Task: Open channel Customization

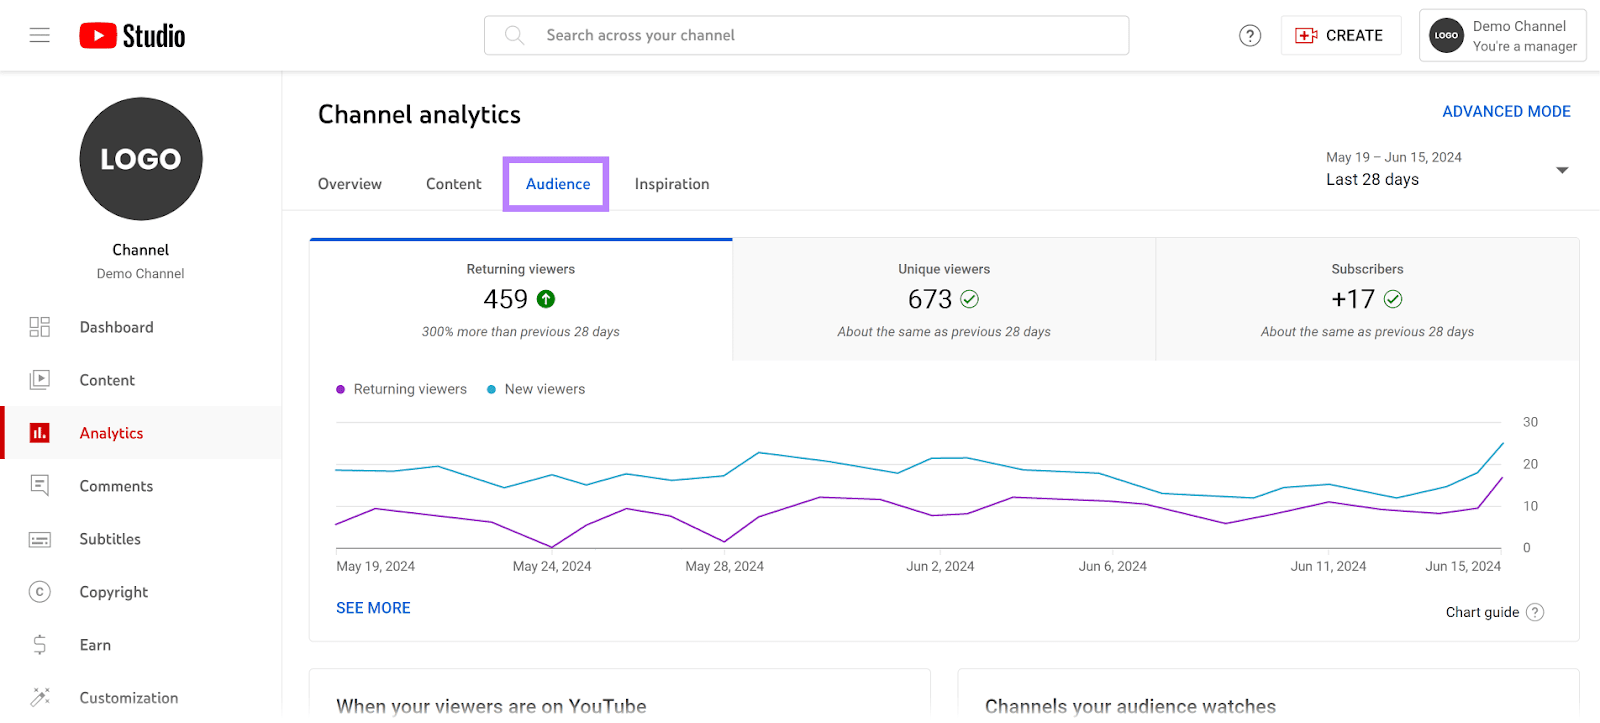Action: pos(128,698)
